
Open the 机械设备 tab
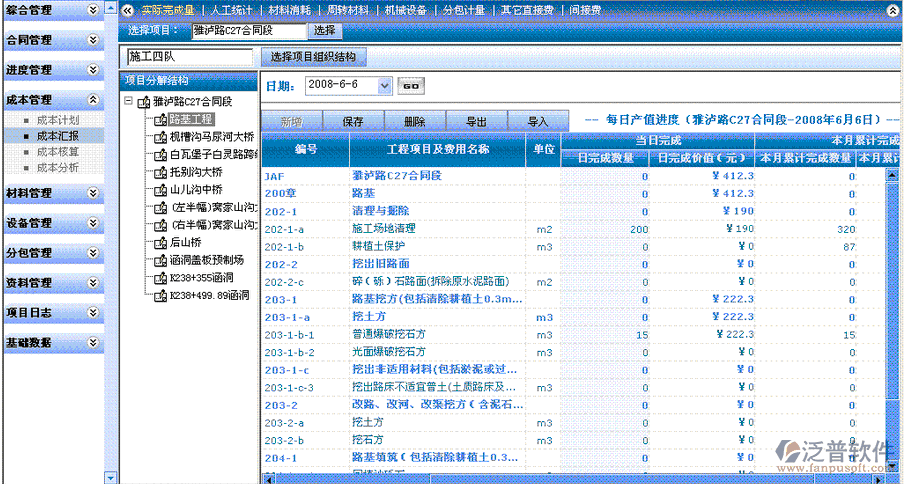point(405,10)
